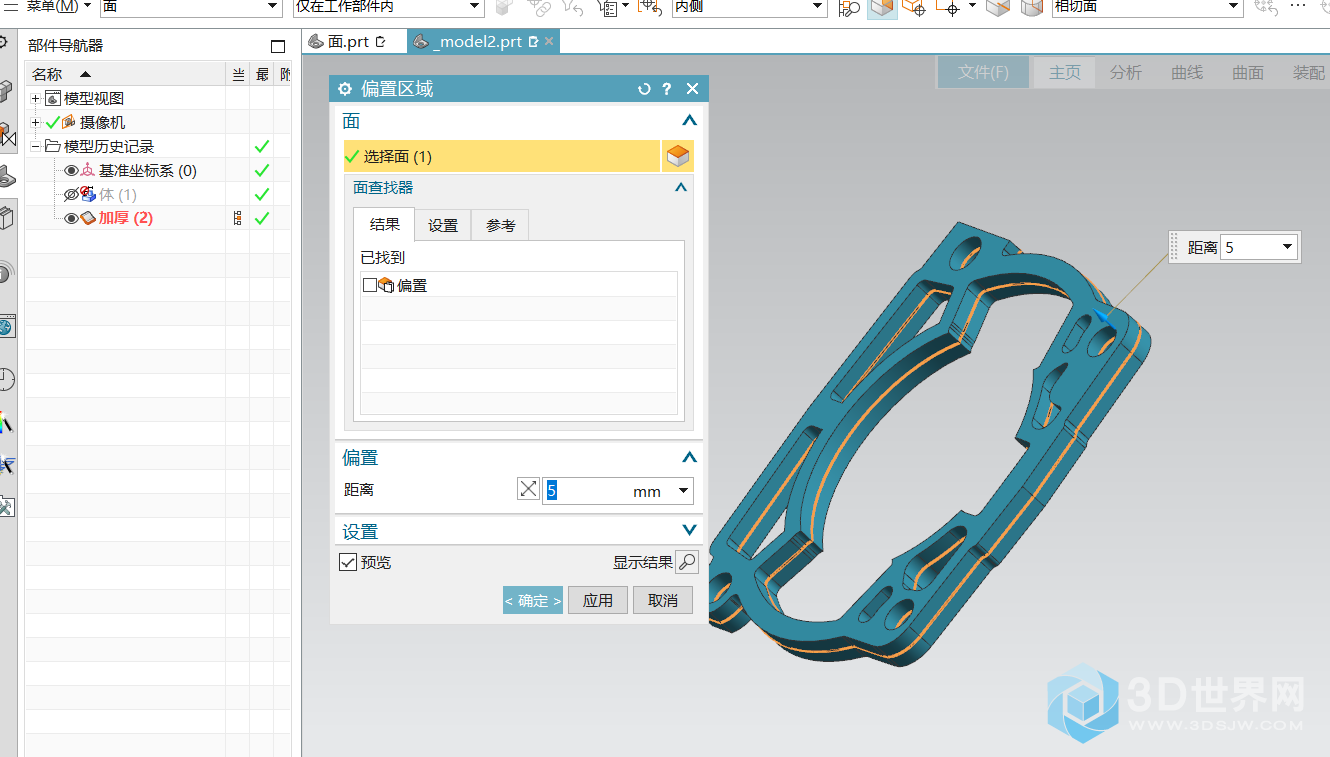
Task: Reset the 偏置区域 dialog
Action: coord(644,89)
